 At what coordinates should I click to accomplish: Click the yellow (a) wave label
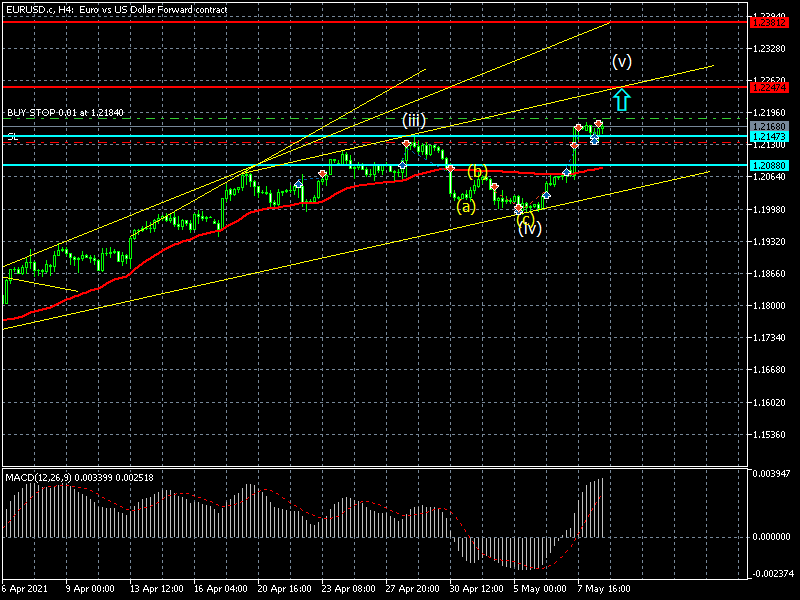[x=465, y=207]
